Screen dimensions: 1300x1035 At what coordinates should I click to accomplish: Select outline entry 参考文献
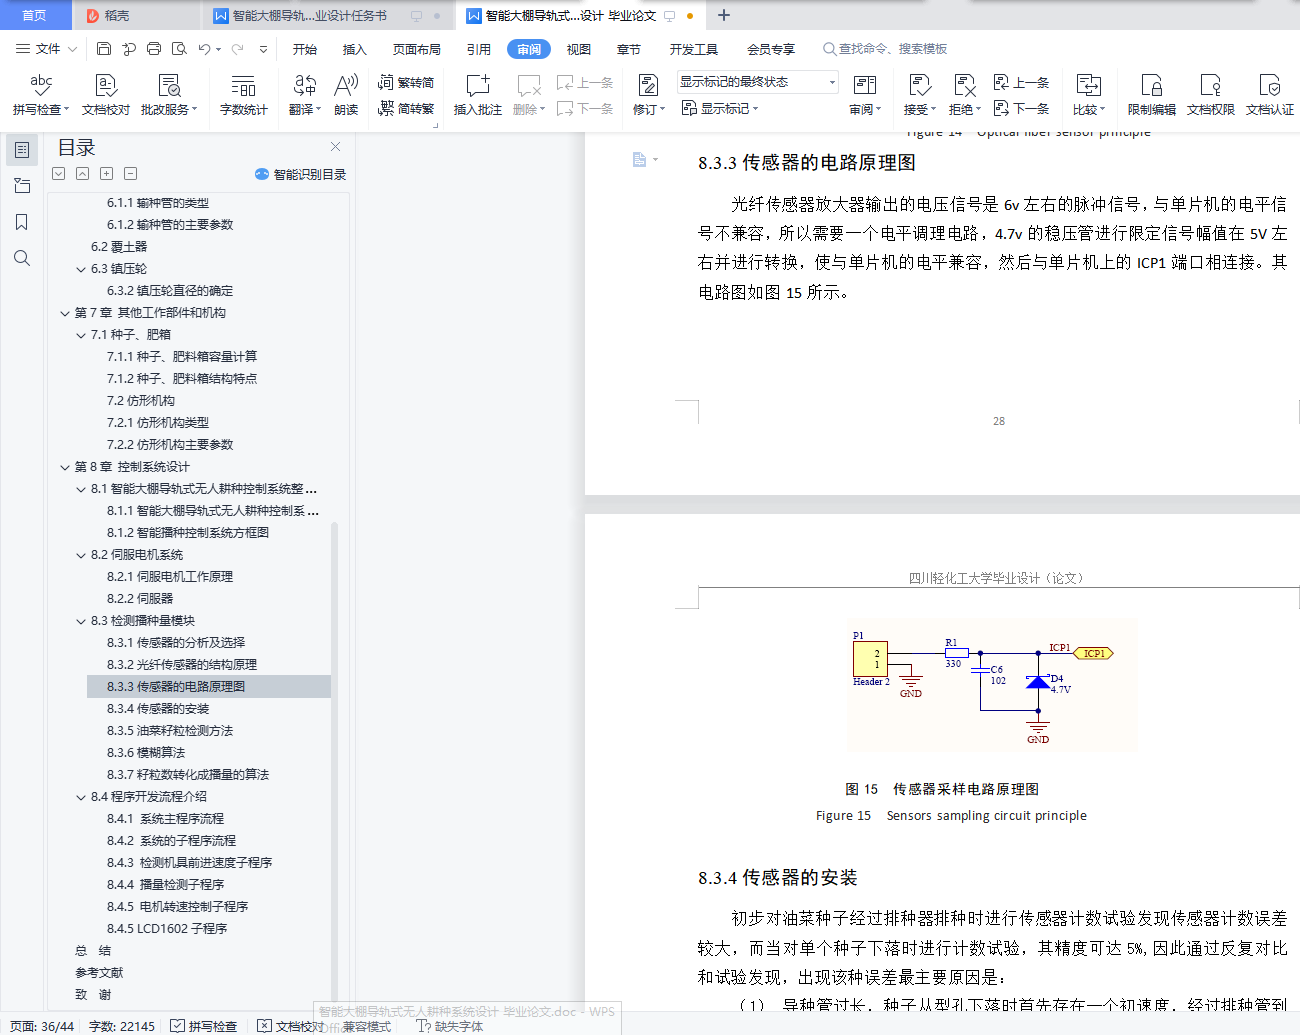pos(99,973)
